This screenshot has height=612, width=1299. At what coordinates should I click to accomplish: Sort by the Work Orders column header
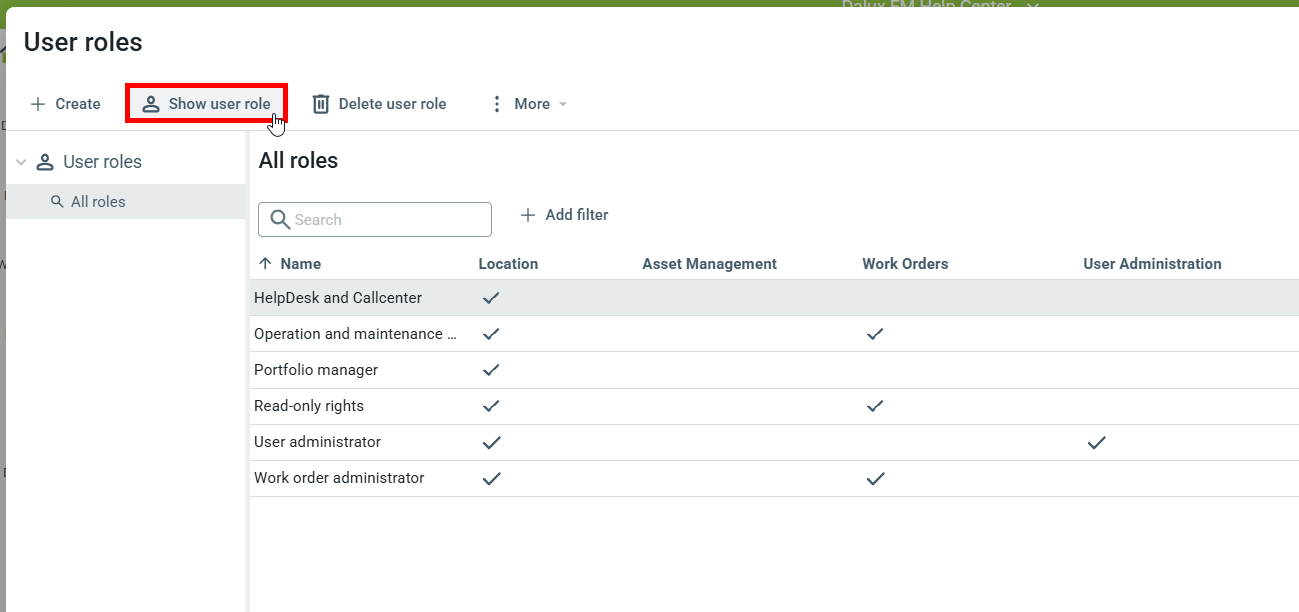click(x=905, y=264)
